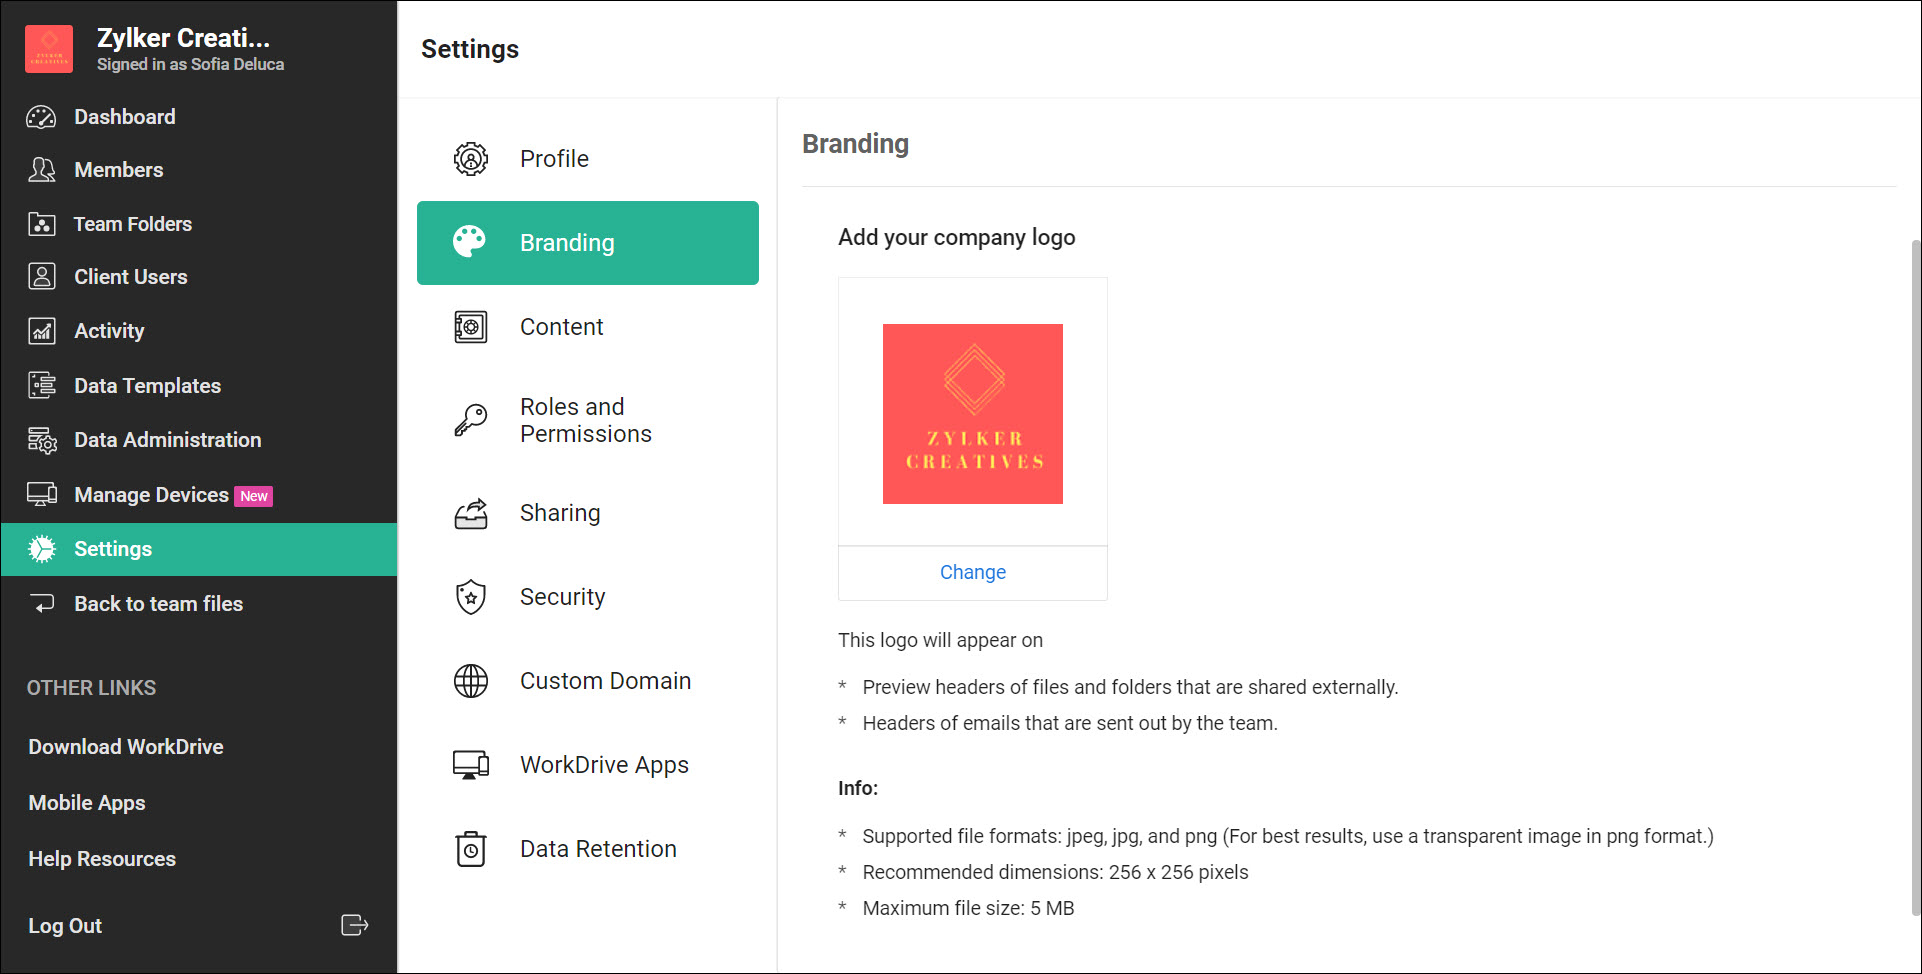The height and width of the screenshot is (974, 1922).
Task: Click the Data Templates icon
Action: pos(41,385)
